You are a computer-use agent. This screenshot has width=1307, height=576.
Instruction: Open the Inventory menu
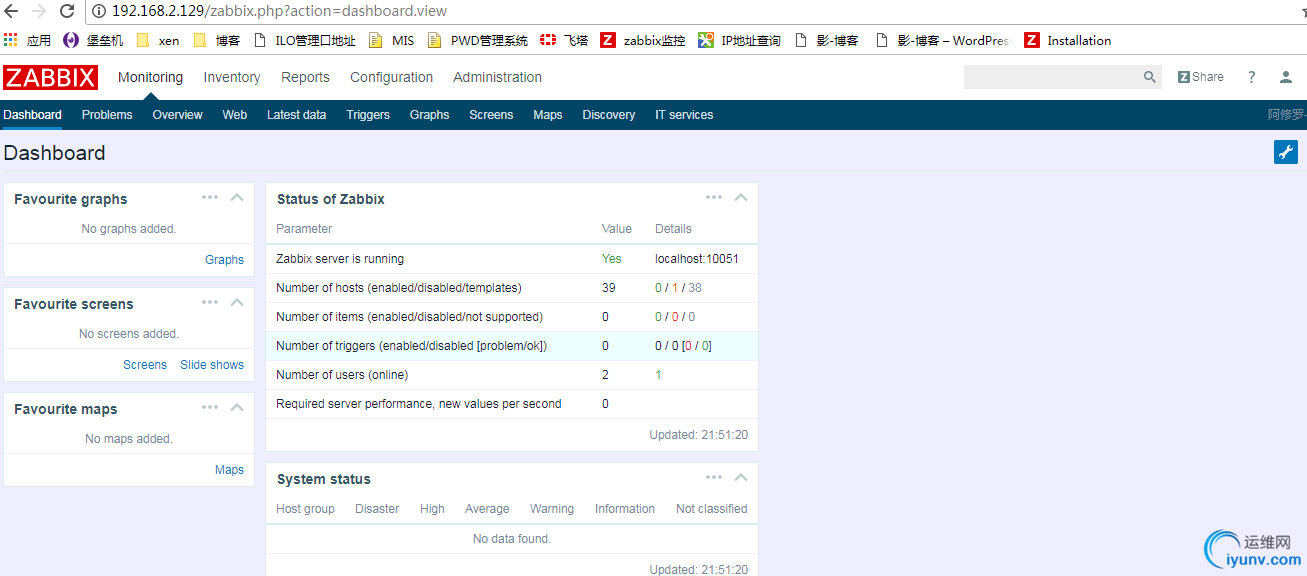pyautogui.click(x=232, y=77)
